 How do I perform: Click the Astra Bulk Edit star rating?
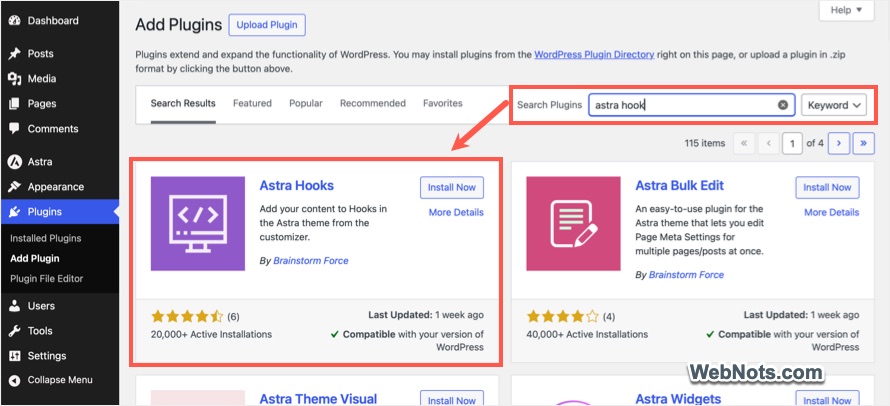tap(562, 316)
